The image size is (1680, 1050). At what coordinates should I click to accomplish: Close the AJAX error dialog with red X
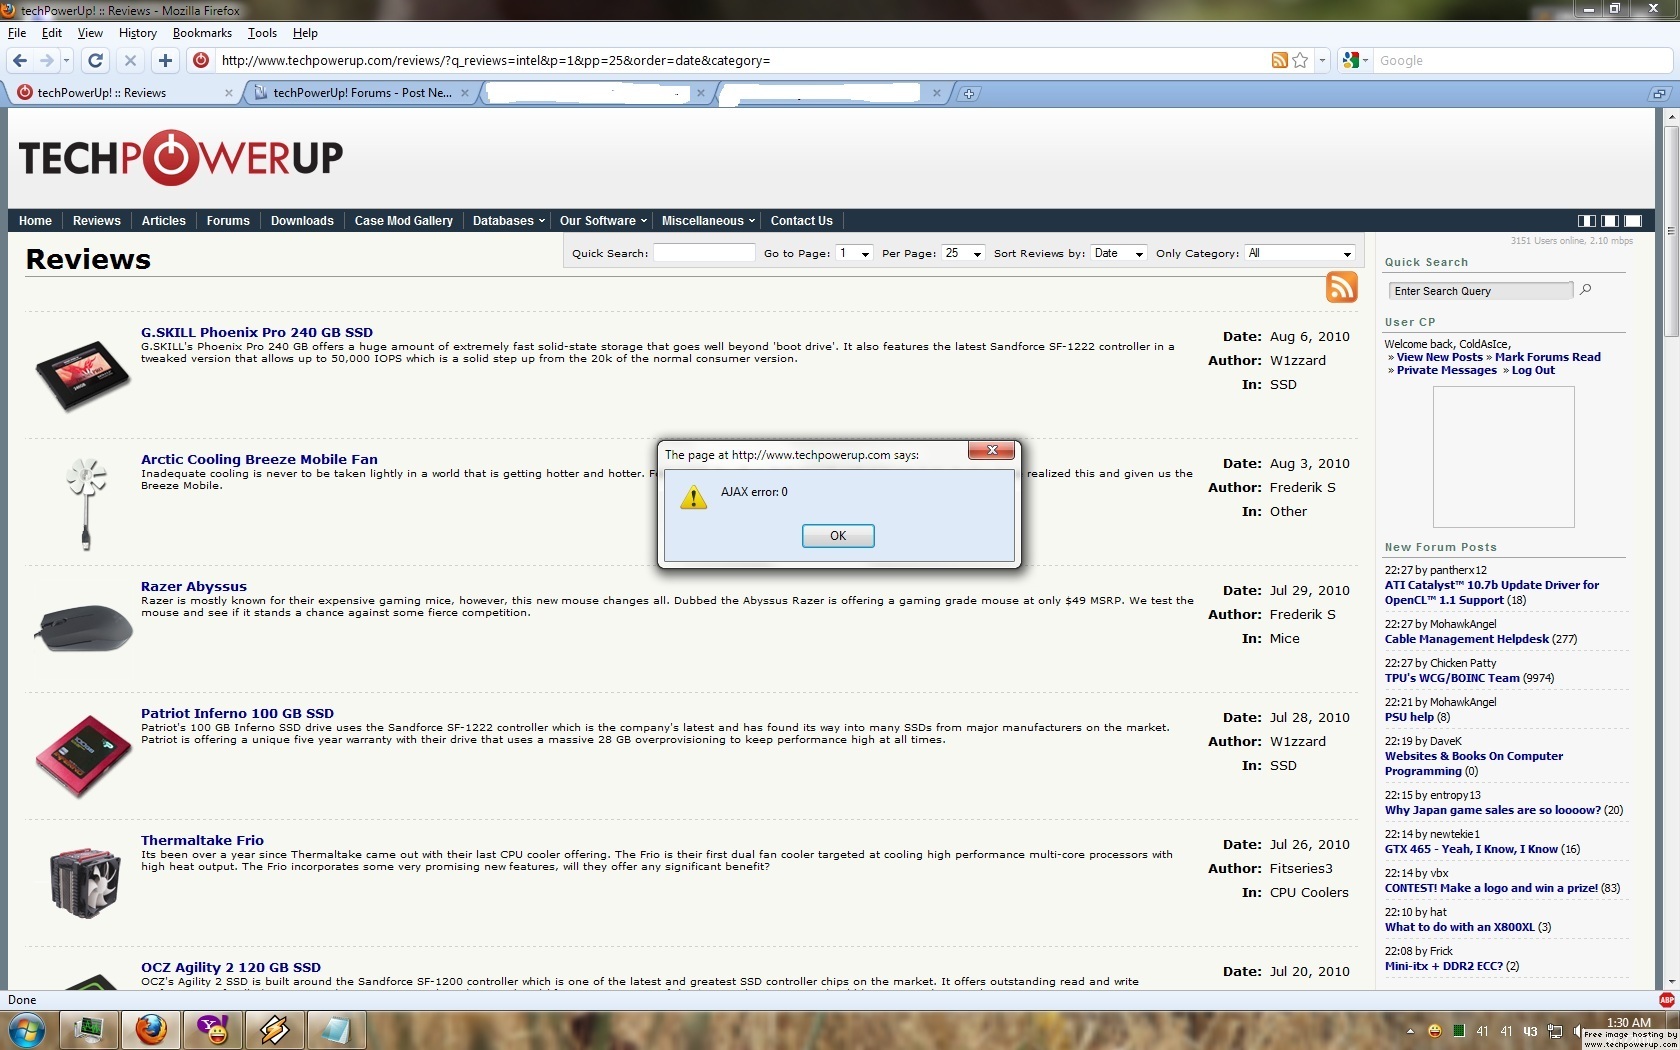click(x=992, y=450)
